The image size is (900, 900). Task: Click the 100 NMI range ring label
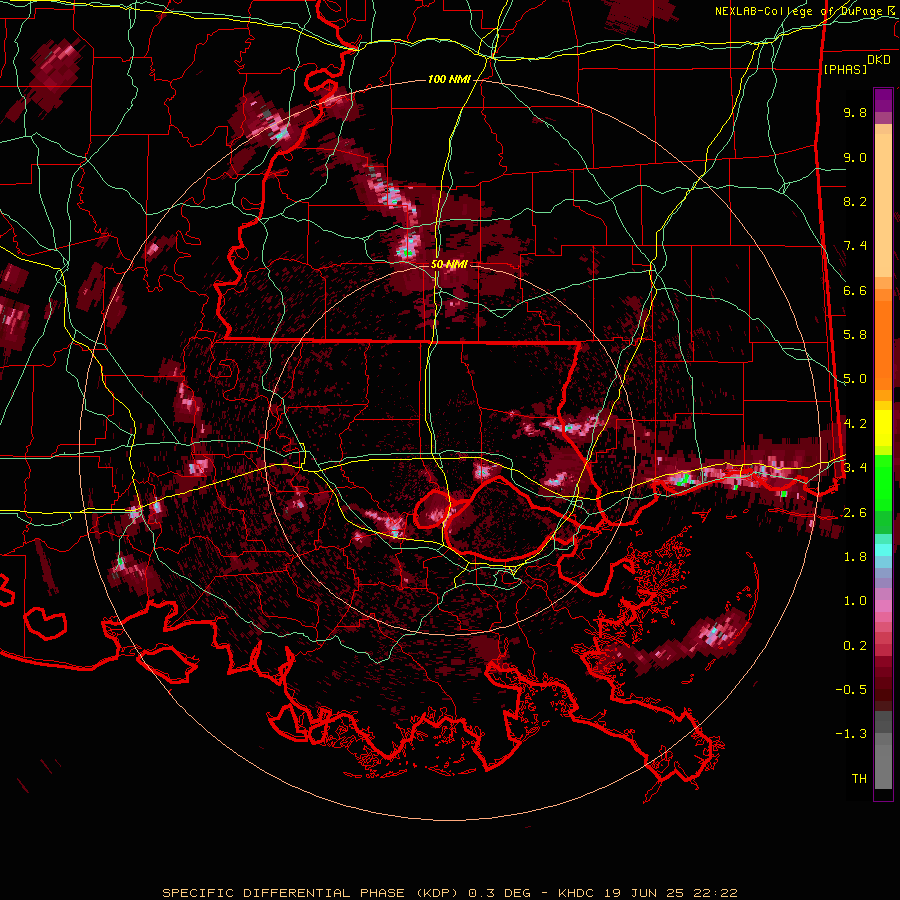click(449, 79)
